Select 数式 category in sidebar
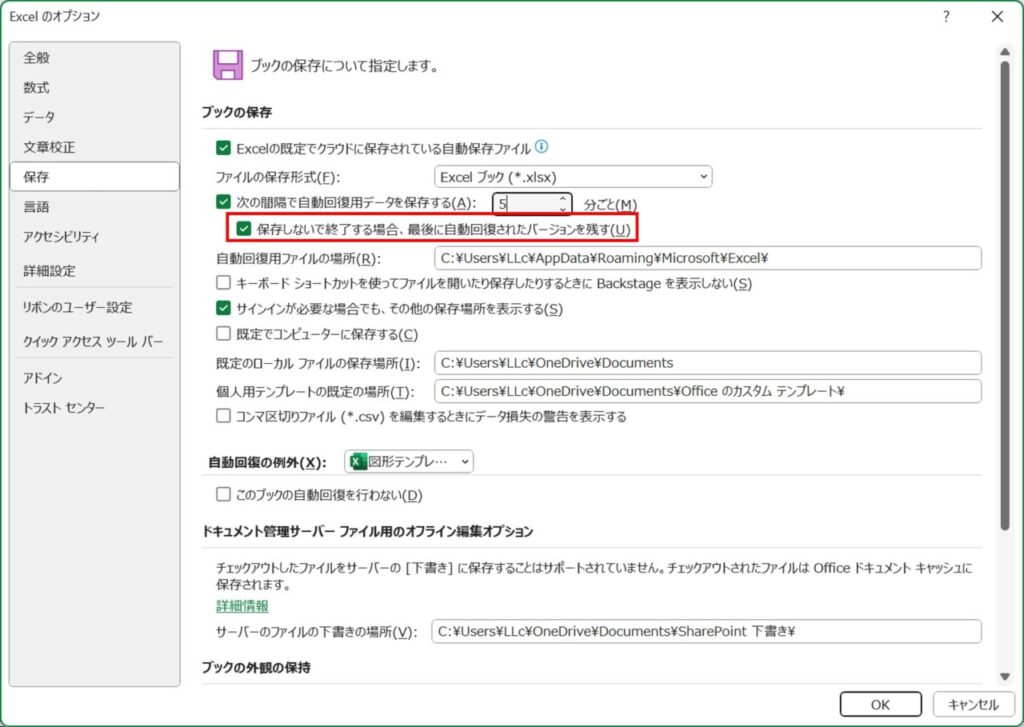The width and height of the screenshot is (1024, 727). [x=95, y=88]
